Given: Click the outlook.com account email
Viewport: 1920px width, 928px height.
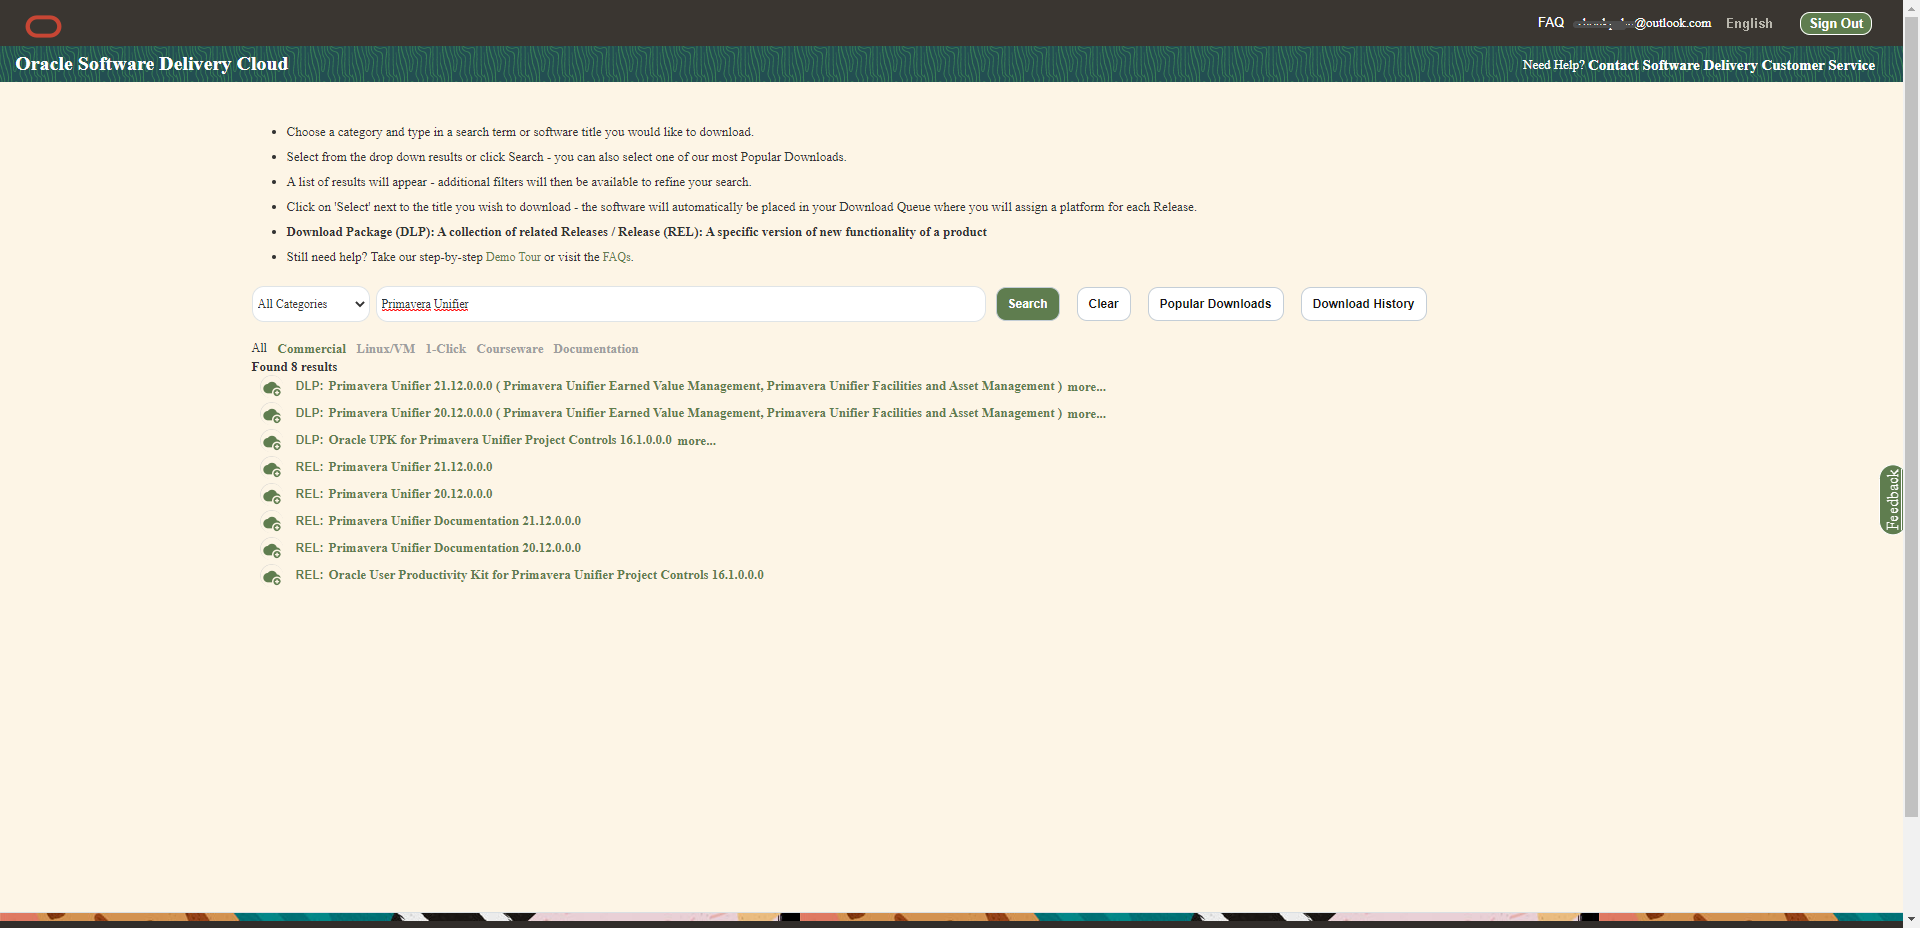Looking at the screenshot, I should 1642,23.
